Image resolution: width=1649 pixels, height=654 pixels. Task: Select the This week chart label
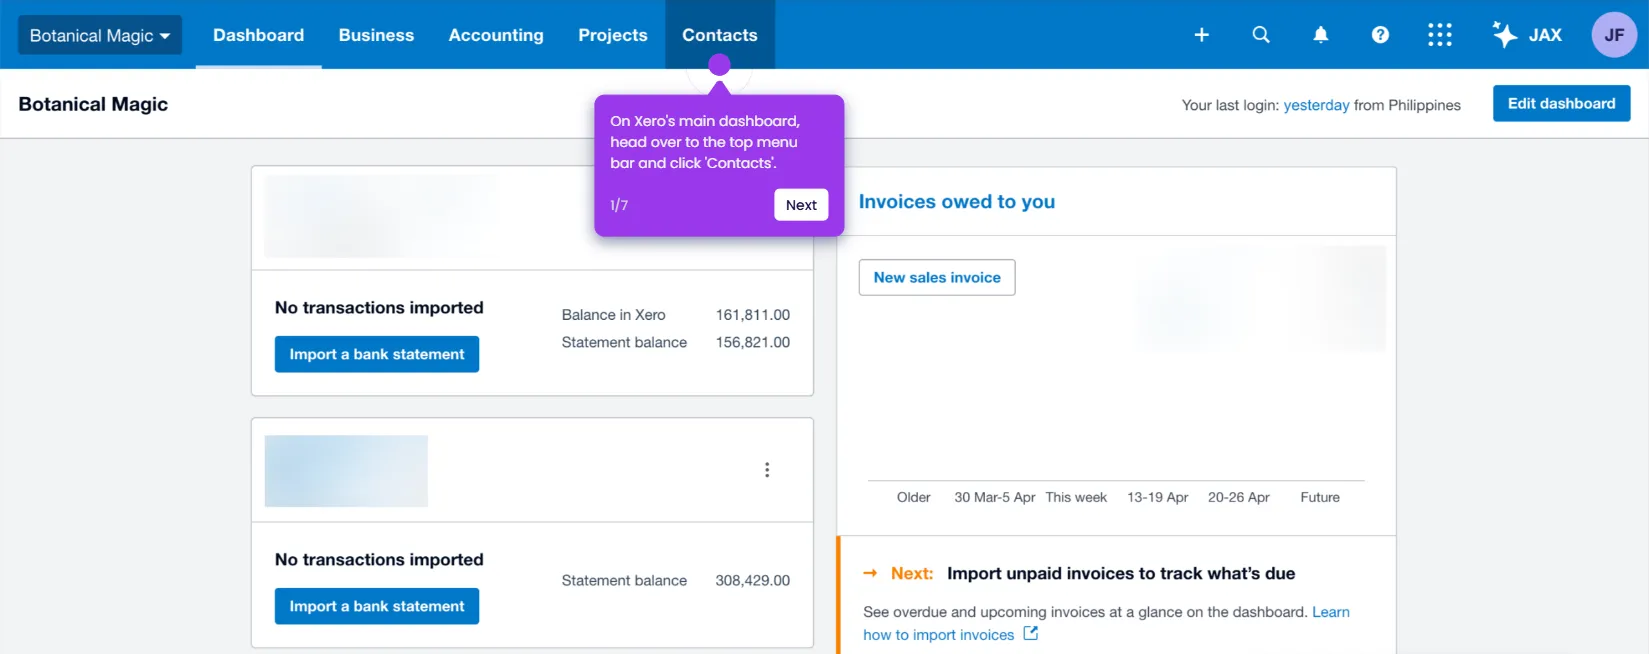[x=1076, y=497]
